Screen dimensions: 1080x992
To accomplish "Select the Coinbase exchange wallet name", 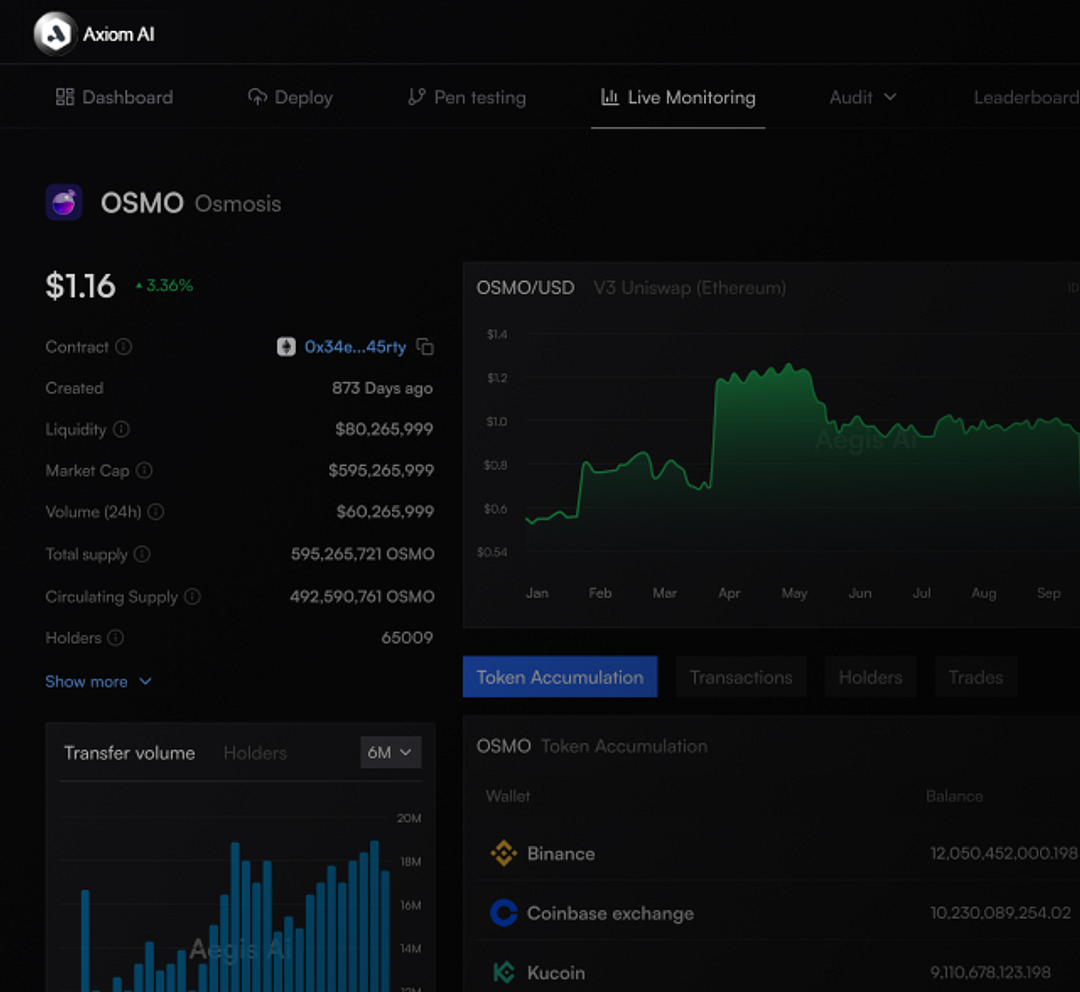I will (x=611, y=913).
